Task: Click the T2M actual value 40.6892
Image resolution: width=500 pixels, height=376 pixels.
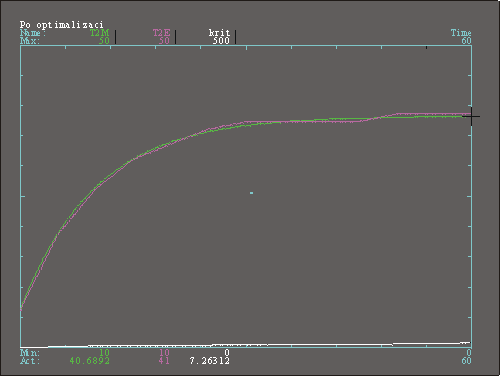Action: [89, 361]
